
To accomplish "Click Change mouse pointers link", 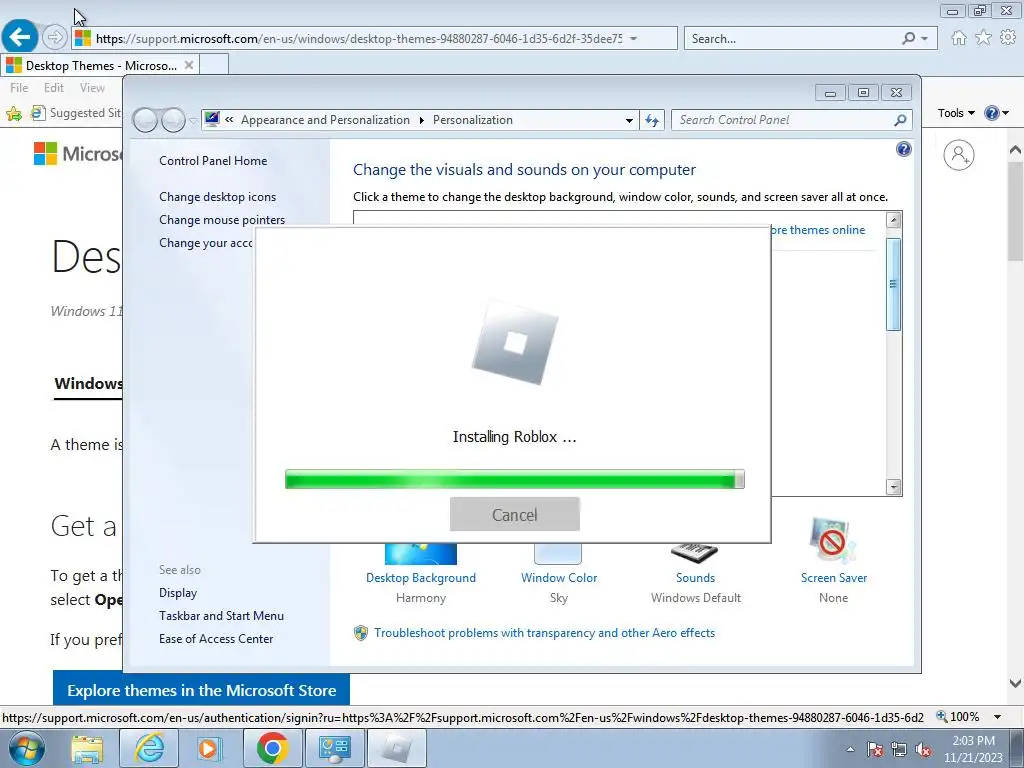I will point(222,219).
